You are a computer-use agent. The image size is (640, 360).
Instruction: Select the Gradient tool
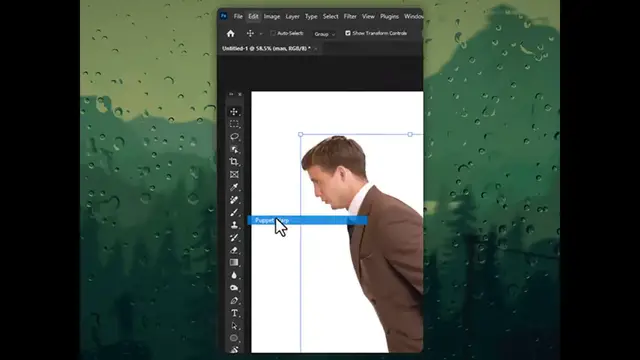click(234, 262)
